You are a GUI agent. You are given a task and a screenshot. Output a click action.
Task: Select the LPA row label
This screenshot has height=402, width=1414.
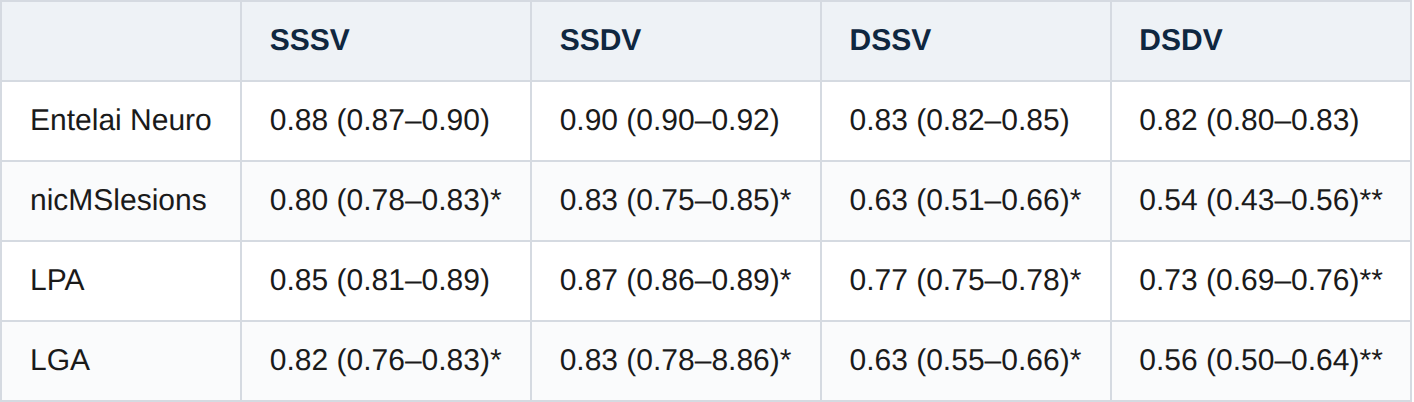tap(57, 281)
